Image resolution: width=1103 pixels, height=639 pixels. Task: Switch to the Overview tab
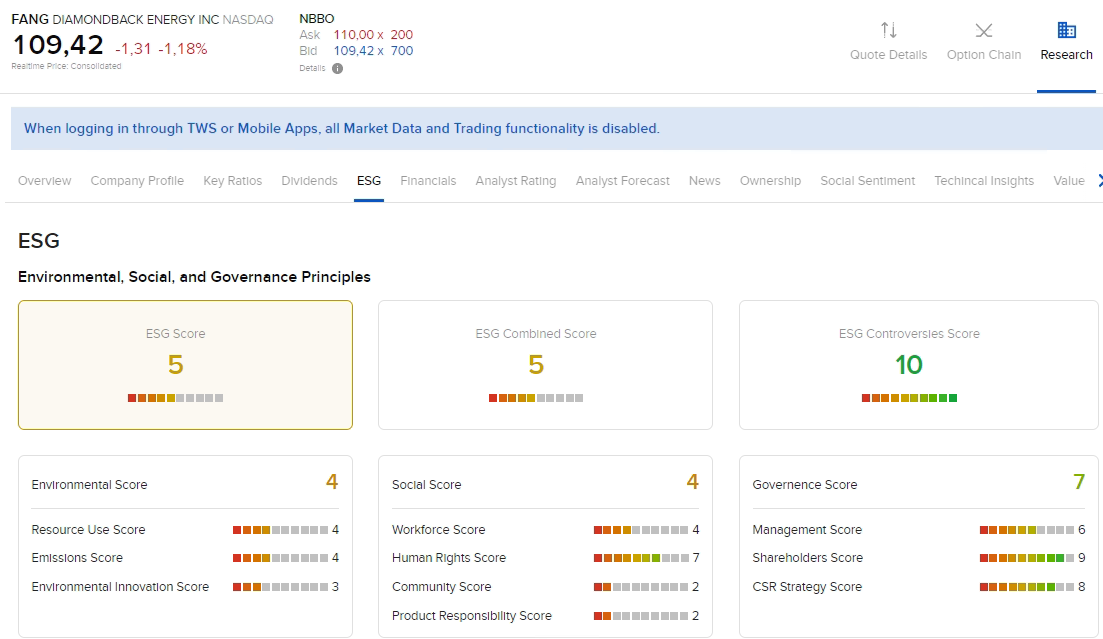point(45,181)
